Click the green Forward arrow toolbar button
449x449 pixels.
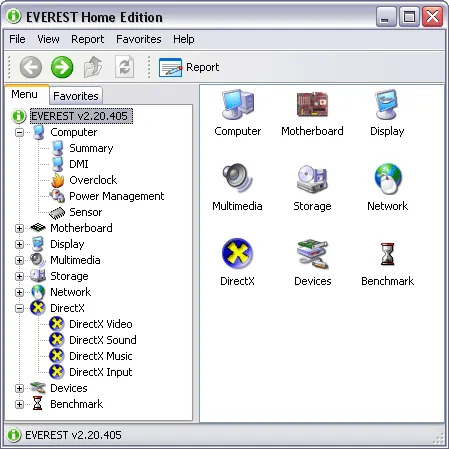click(62, 67)
